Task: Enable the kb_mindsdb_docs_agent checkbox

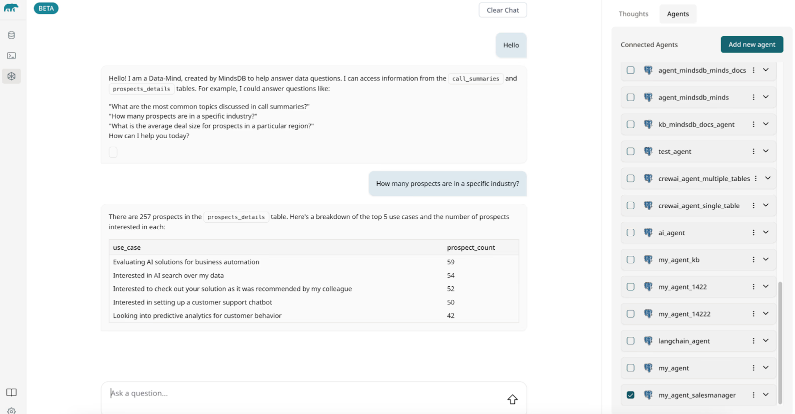Action: coord(630,124)
